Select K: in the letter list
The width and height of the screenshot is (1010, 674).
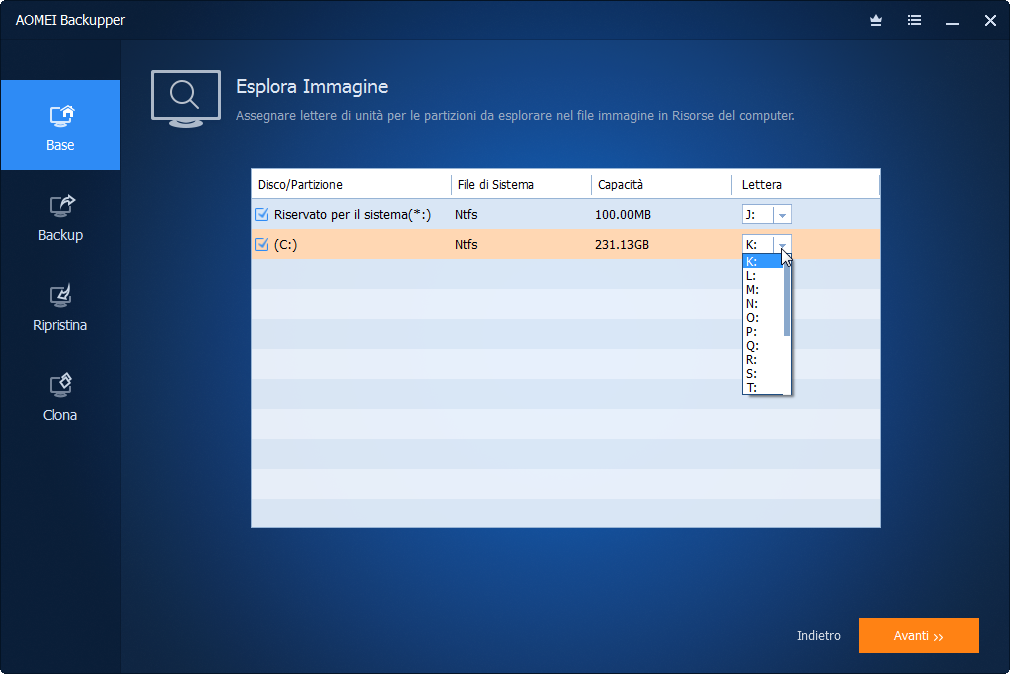tap(763, 262)
